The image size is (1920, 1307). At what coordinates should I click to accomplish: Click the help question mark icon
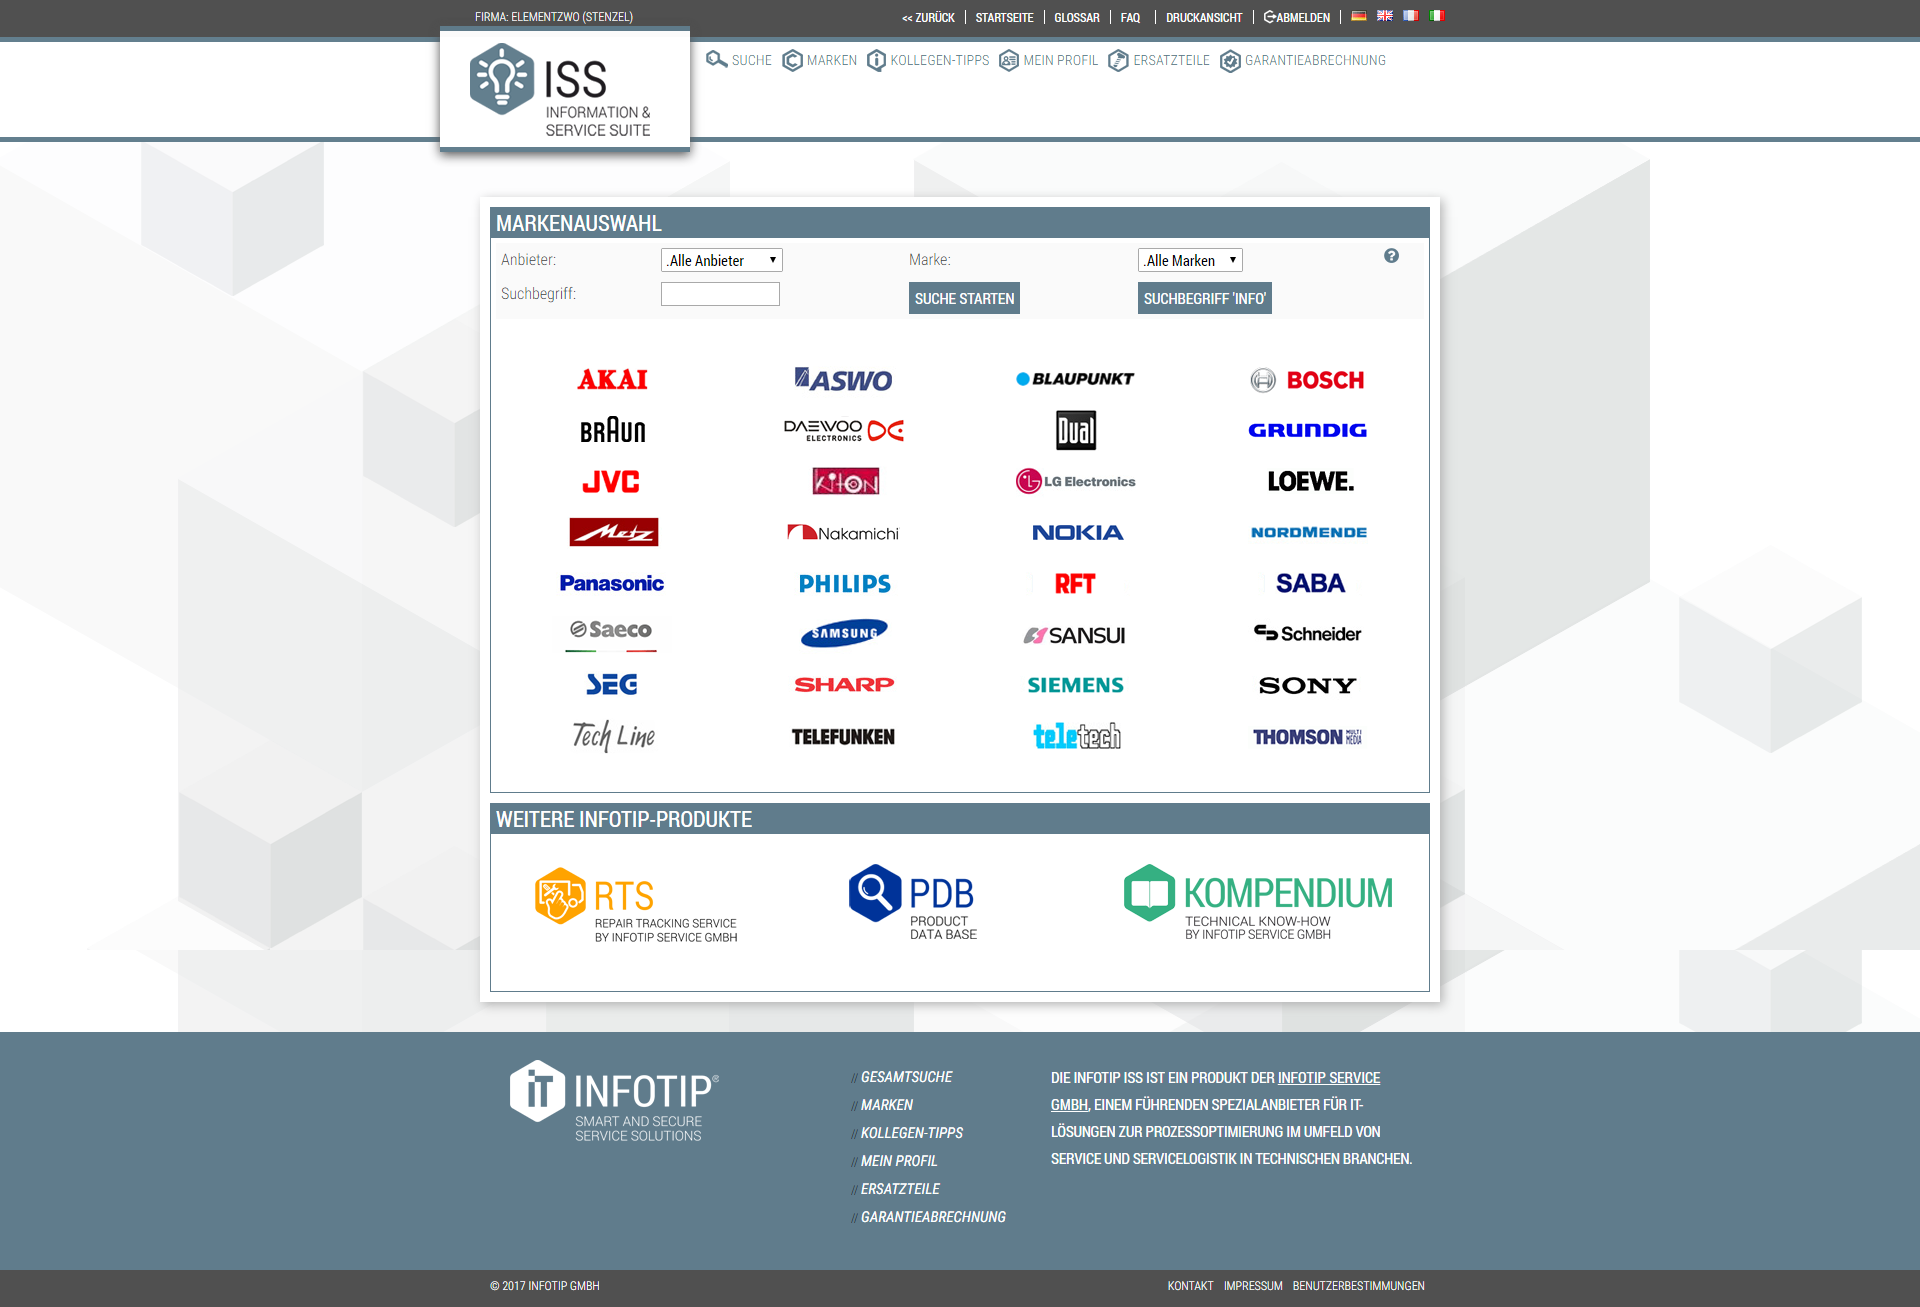1392,256
